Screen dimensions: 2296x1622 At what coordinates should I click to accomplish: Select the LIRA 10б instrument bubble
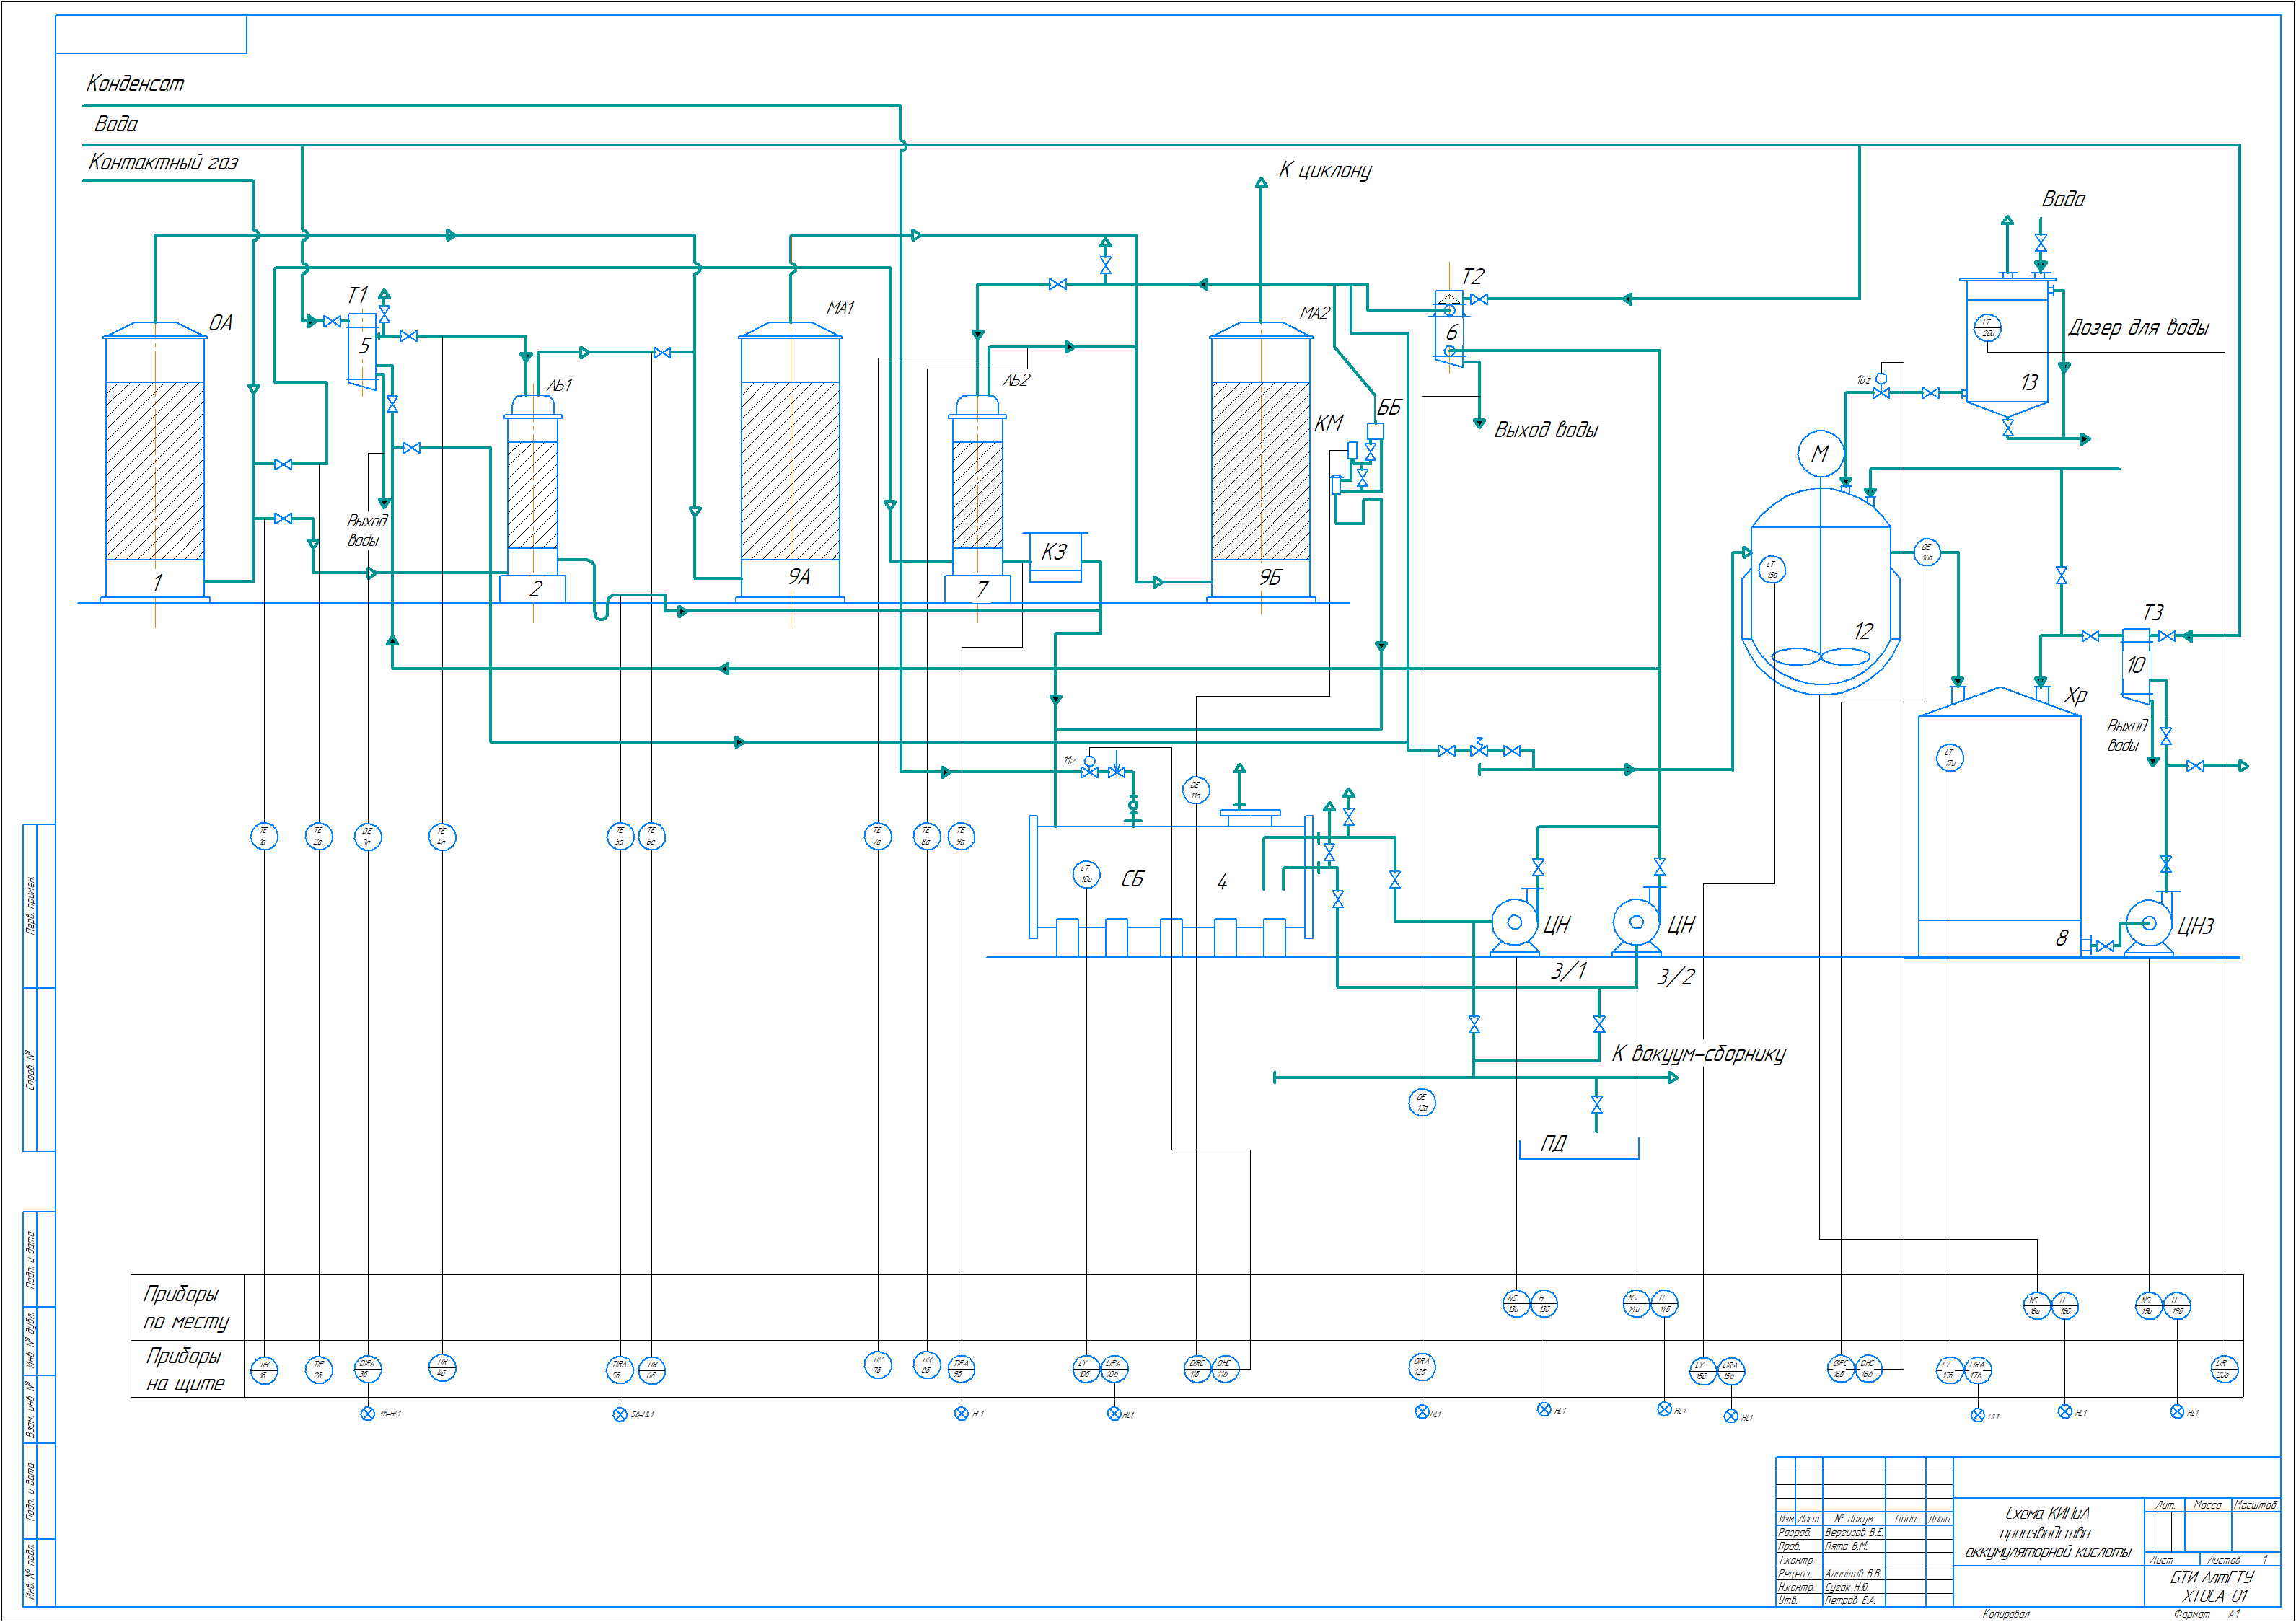click(x=1114, y=1368)
